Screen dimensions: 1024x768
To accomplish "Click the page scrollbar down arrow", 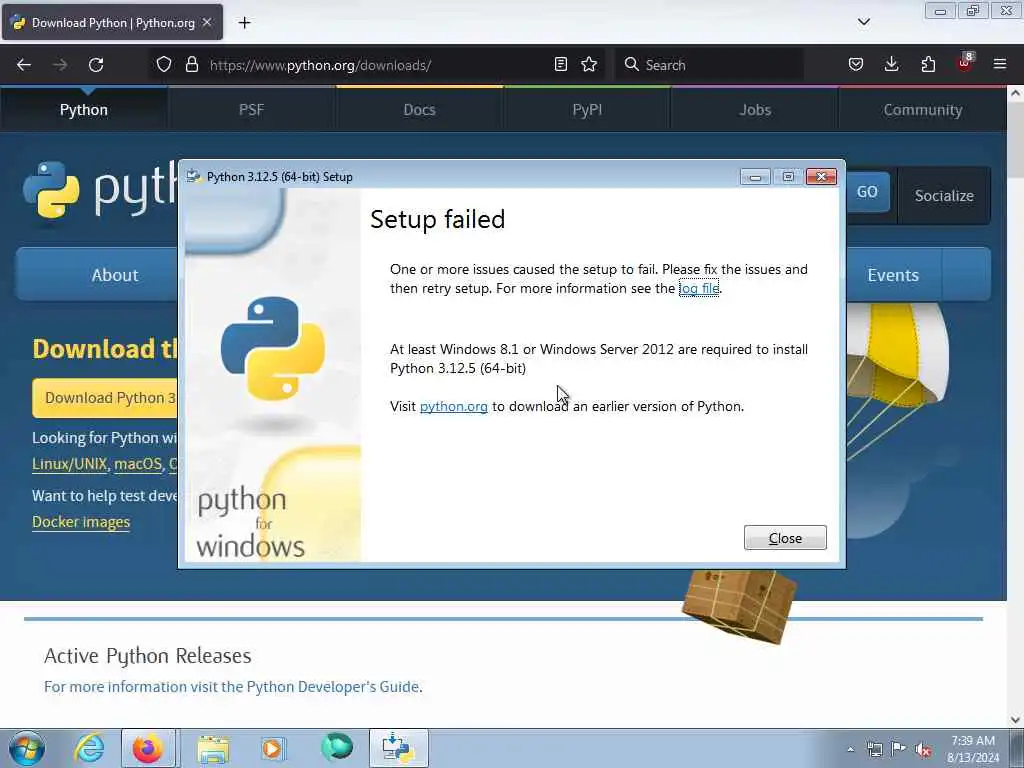I will 1015,720.
